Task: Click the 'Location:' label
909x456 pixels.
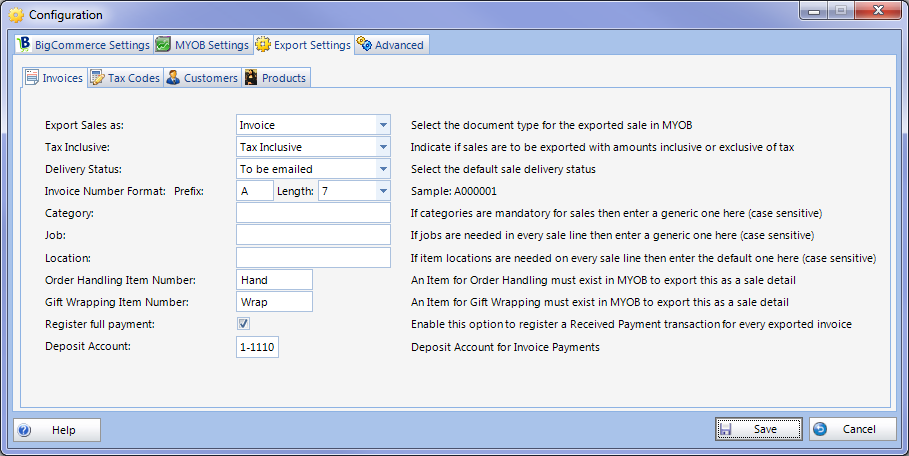Action: click(x=68, y=258)
